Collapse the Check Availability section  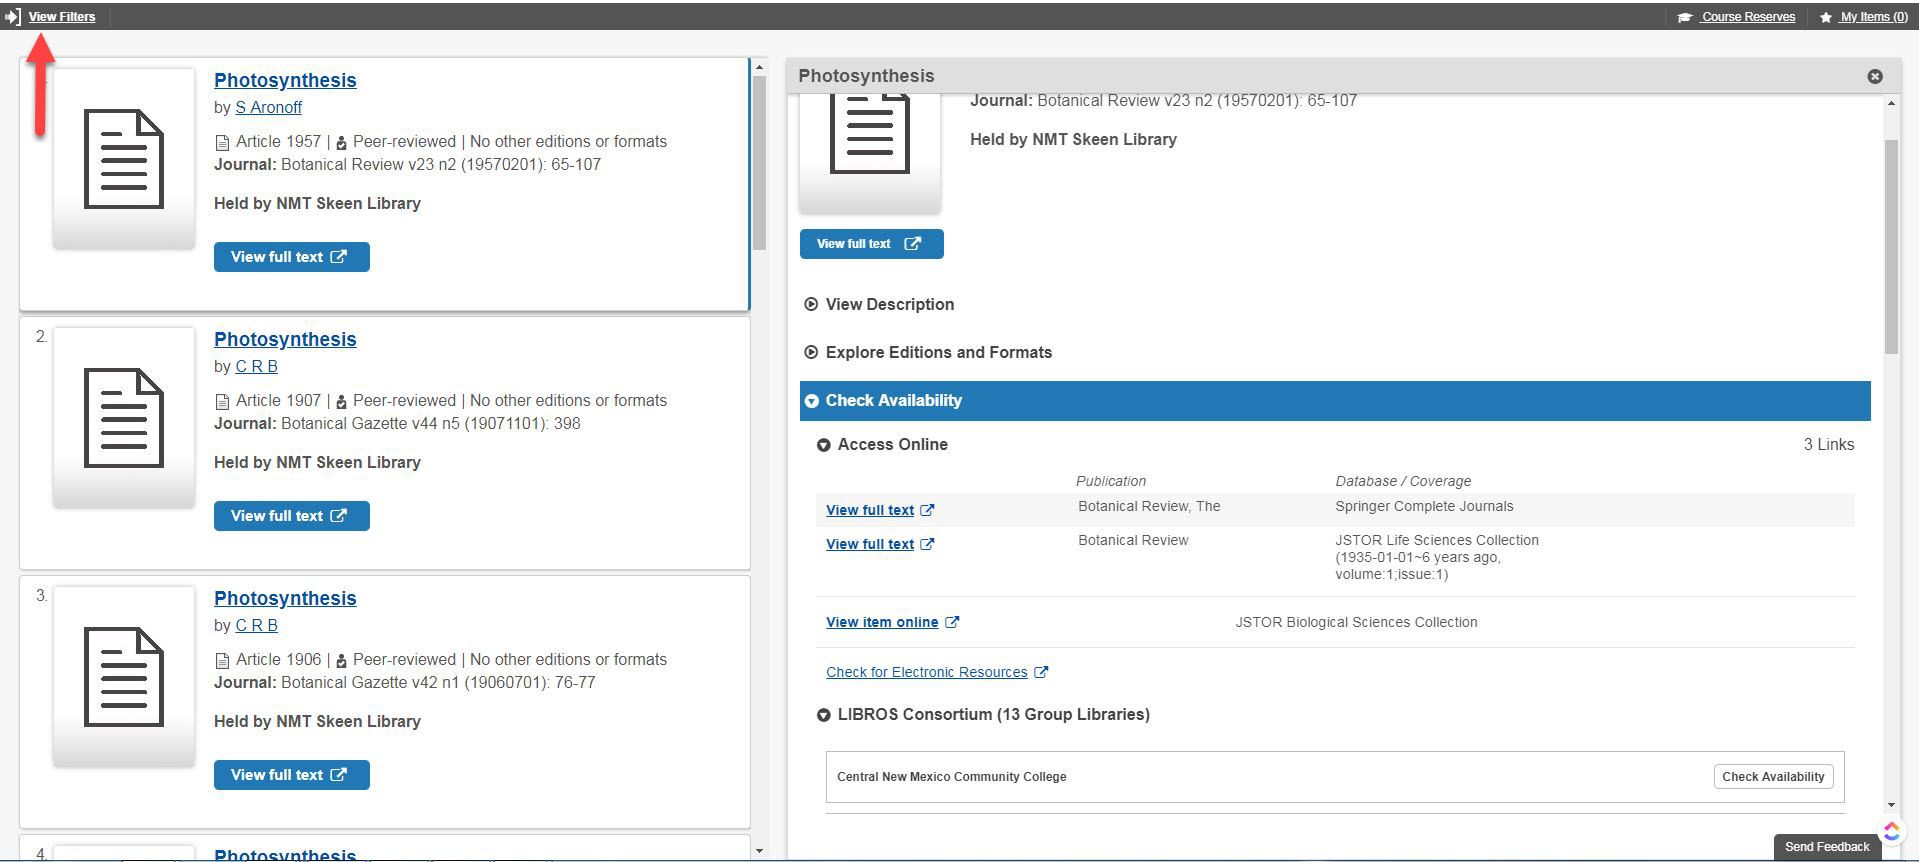click(x=811, y=400)
